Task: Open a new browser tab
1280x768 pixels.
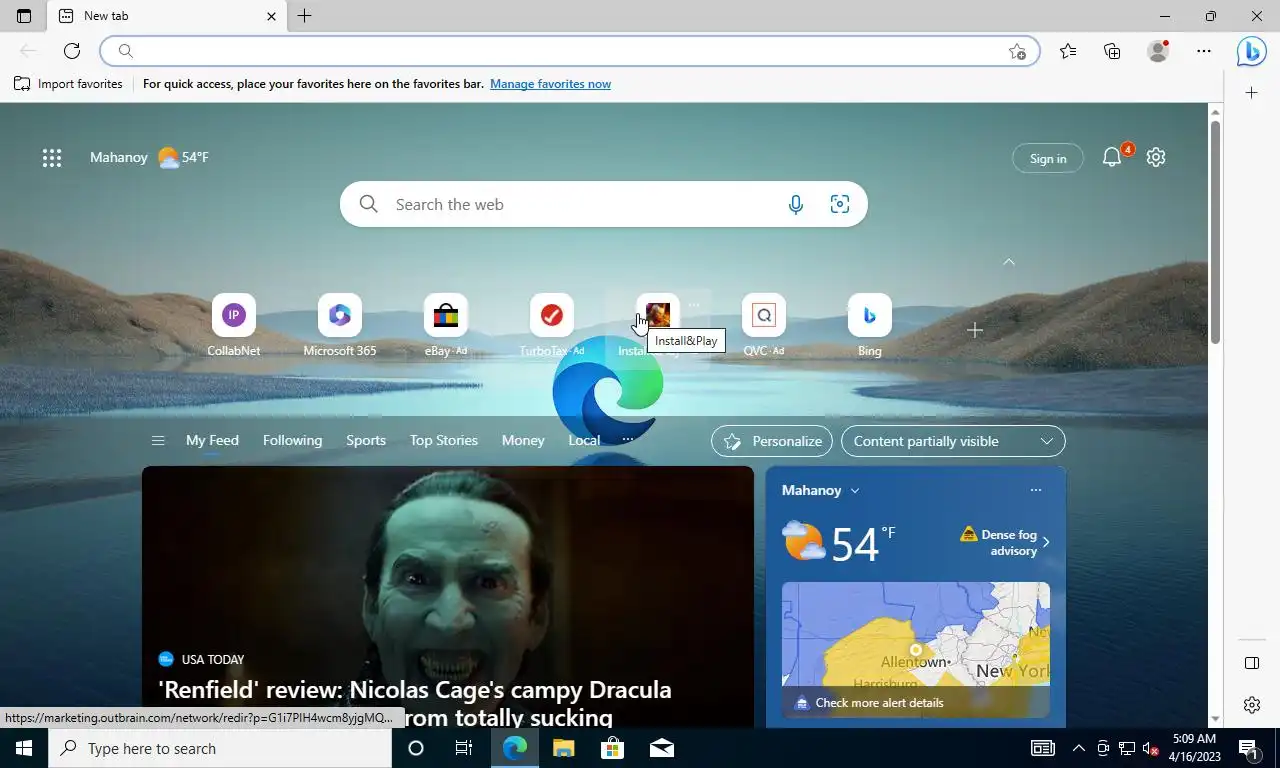Action: point(305,16)
